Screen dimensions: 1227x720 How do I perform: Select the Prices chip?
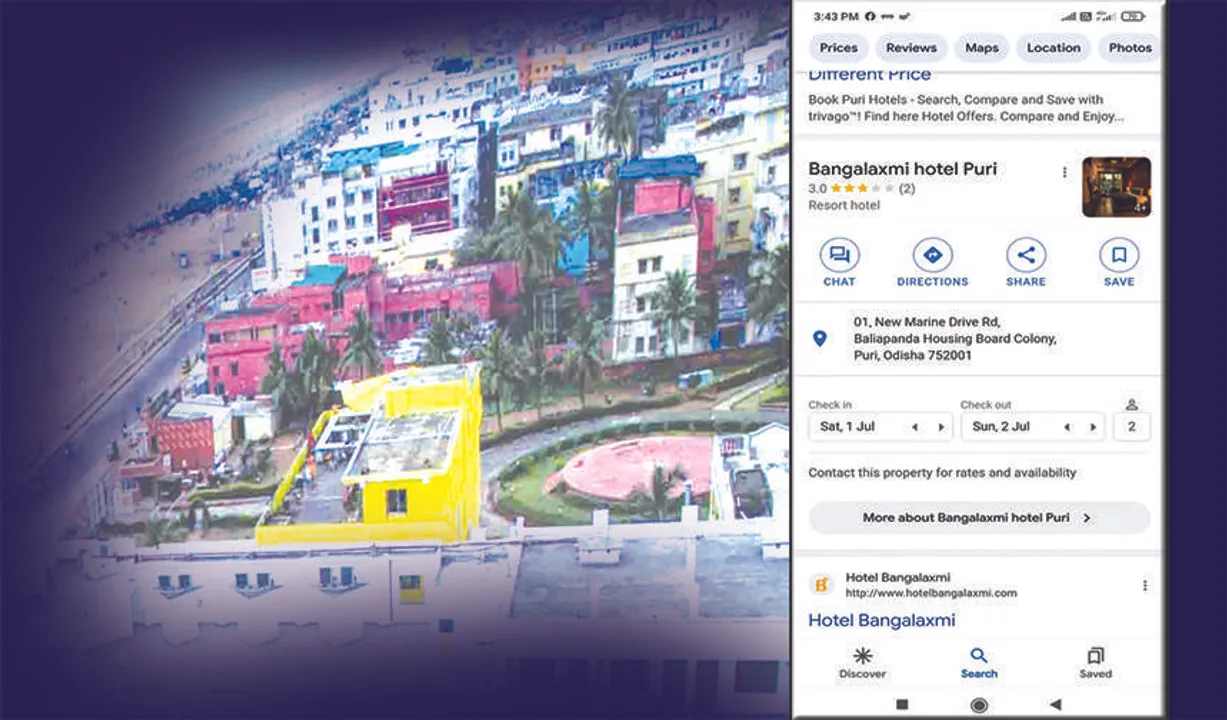pos(838,48)
